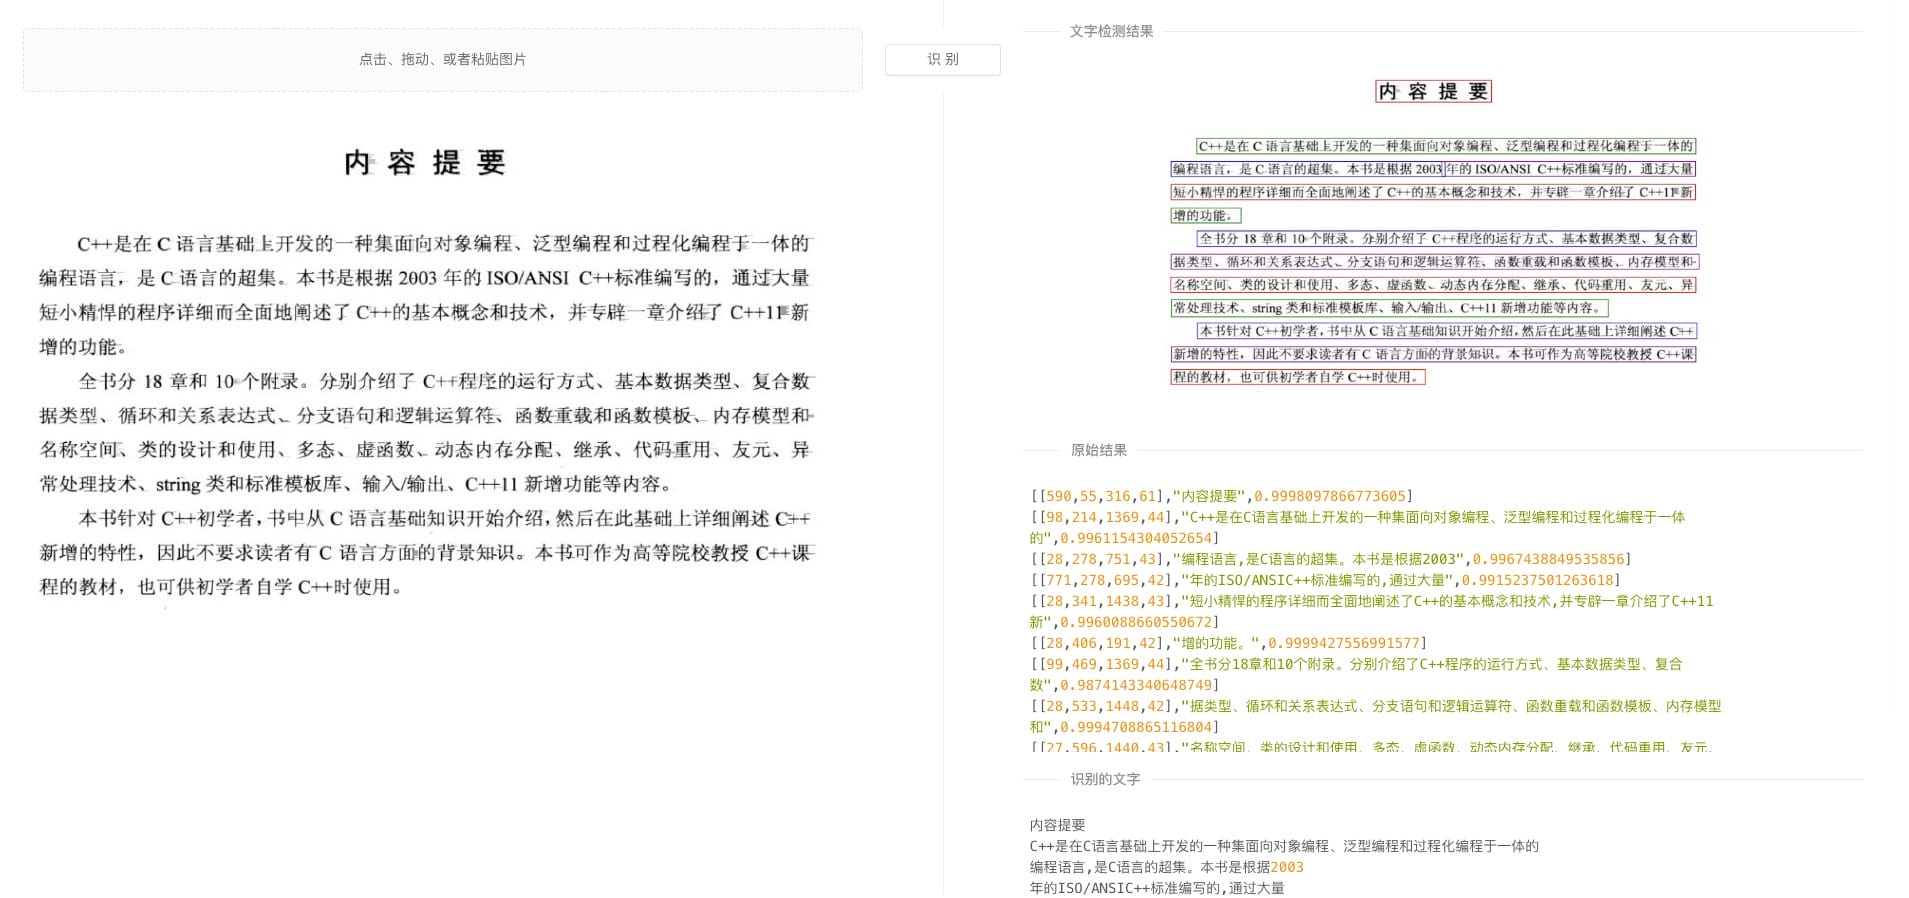
Task: Click raw result row starting [[28,278,751,43]
Action: click(1330, 559)
